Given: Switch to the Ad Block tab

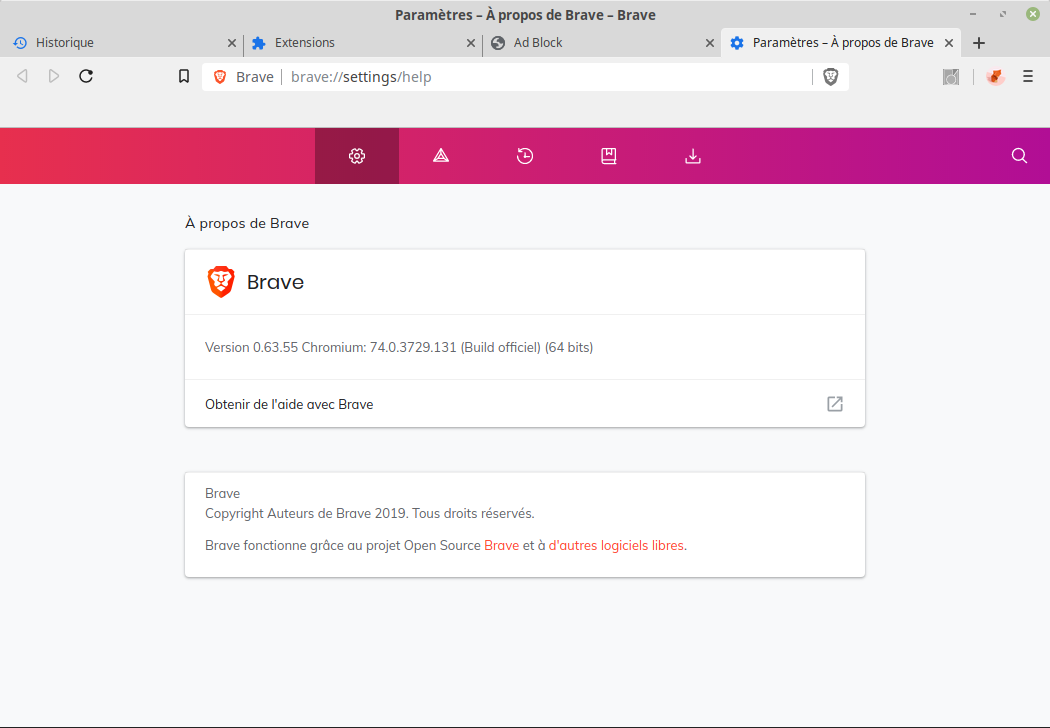Looking at the screenshot, I should [590, 43].
